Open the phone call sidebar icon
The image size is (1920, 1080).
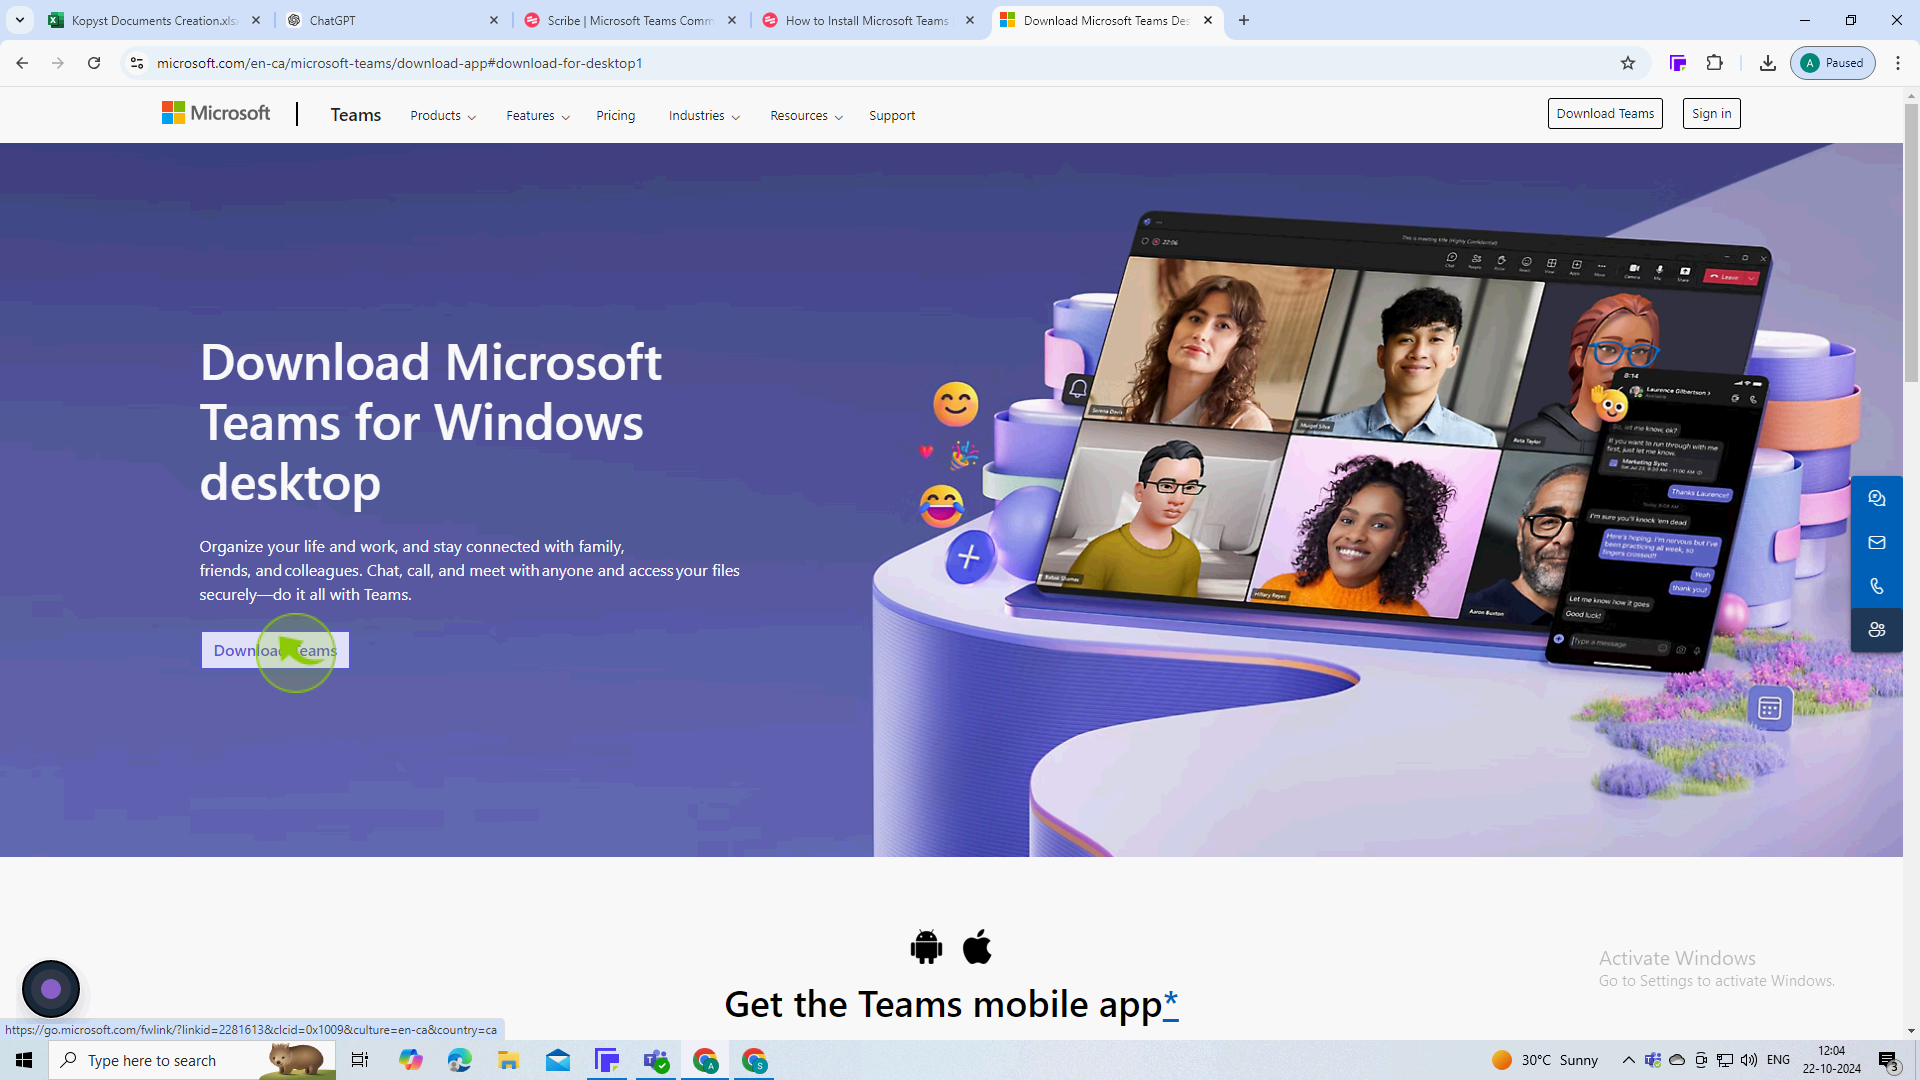coord(1876,586)
